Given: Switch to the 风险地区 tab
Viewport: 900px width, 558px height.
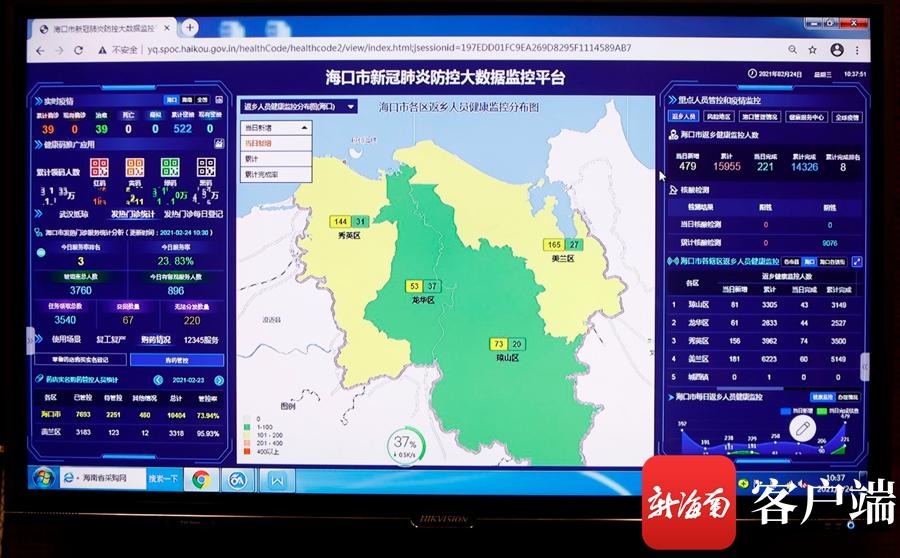Looking at the screenshot, I should 719,117.
